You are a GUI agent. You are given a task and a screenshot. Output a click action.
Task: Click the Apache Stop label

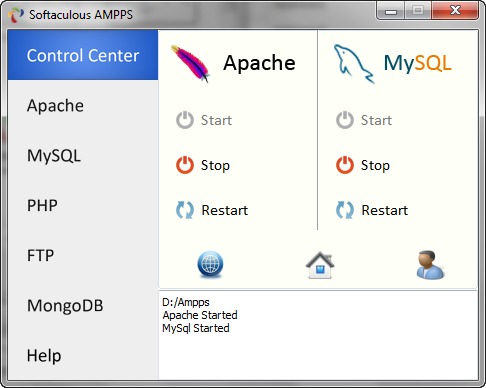215,165
